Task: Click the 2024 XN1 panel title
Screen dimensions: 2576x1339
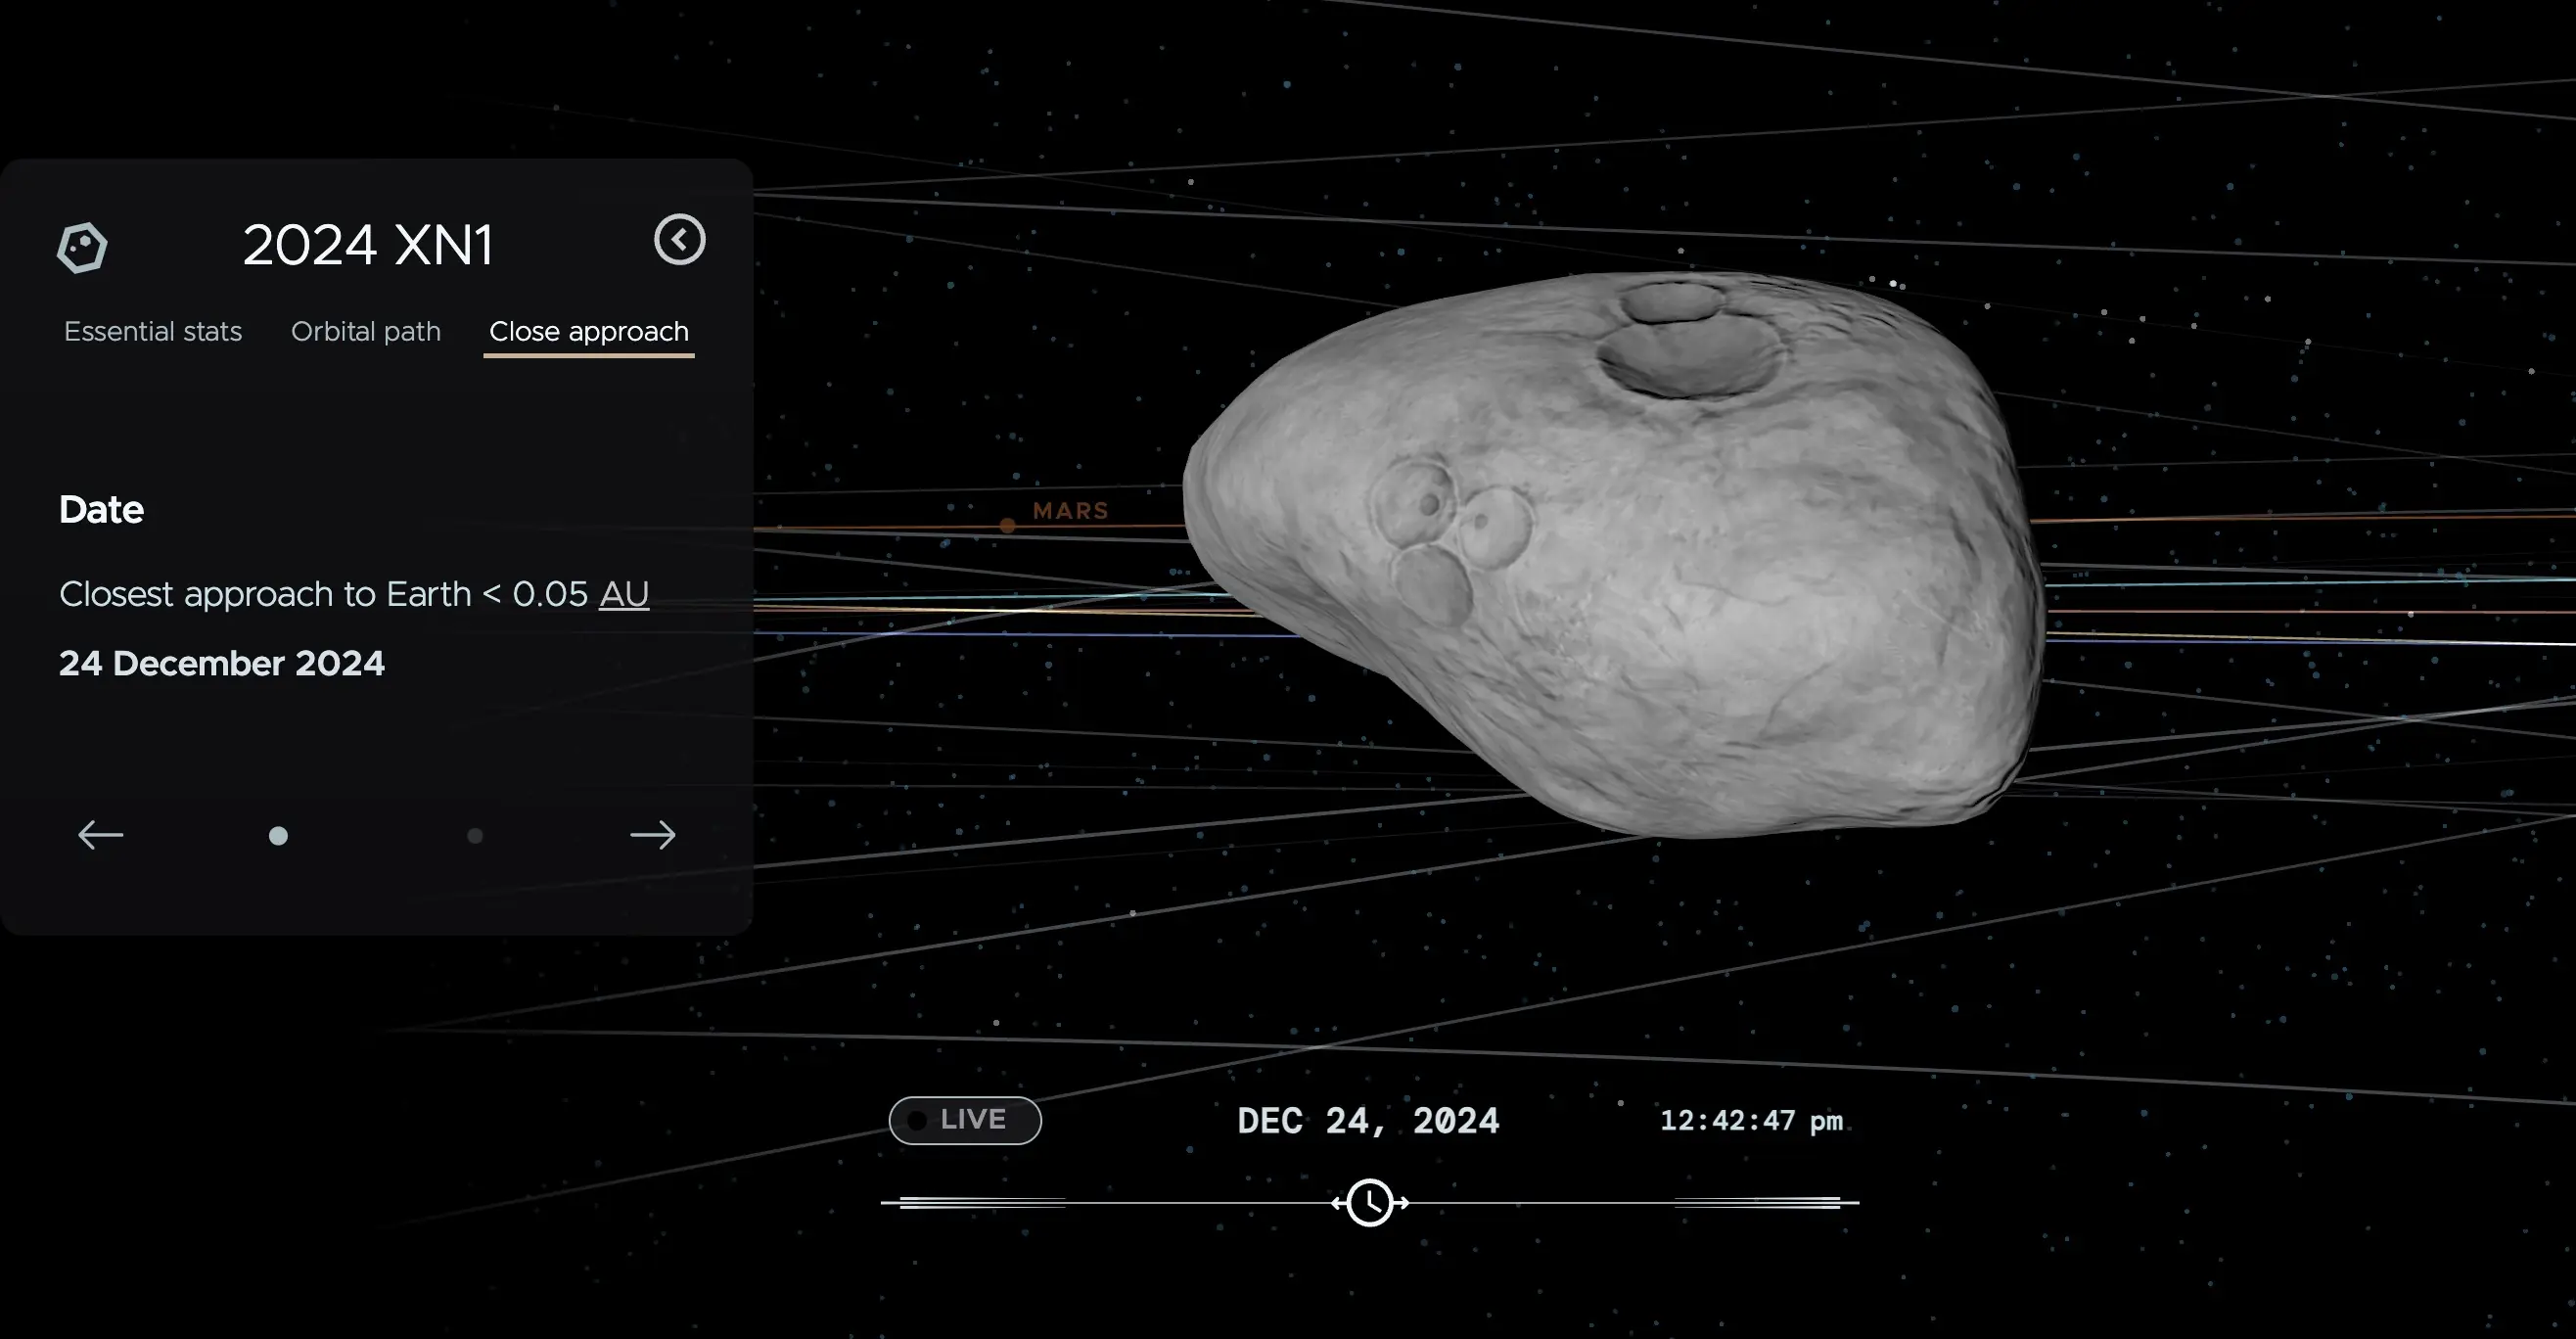Action: [x=368, y=245]
